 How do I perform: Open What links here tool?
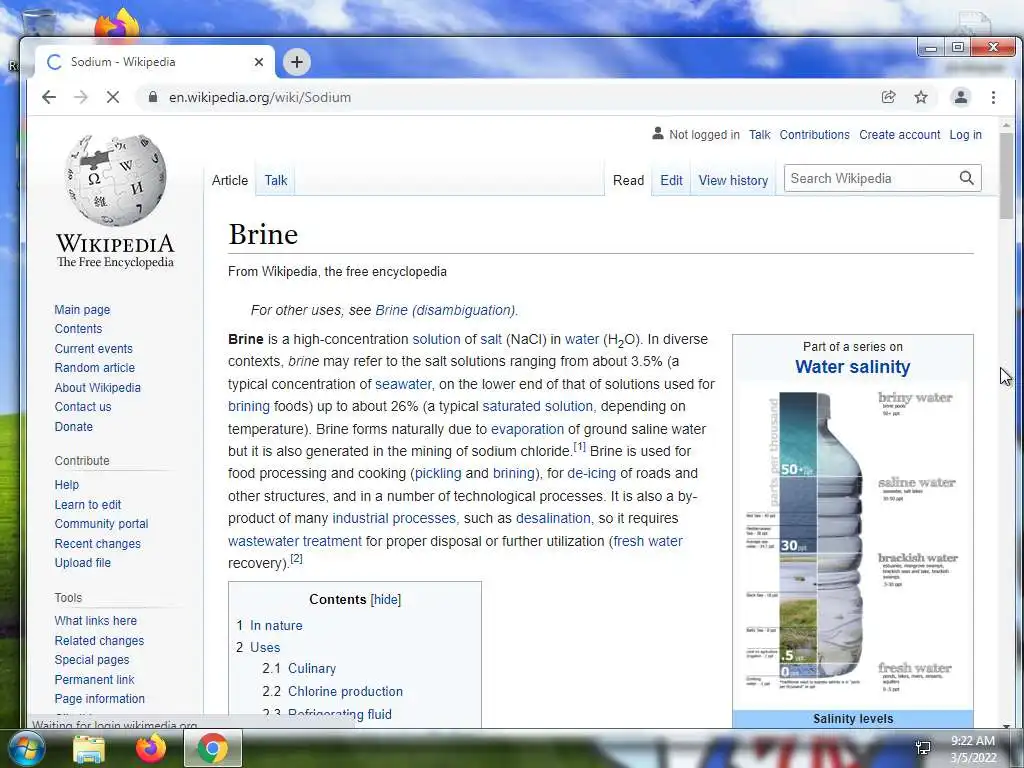click(95, 620)
